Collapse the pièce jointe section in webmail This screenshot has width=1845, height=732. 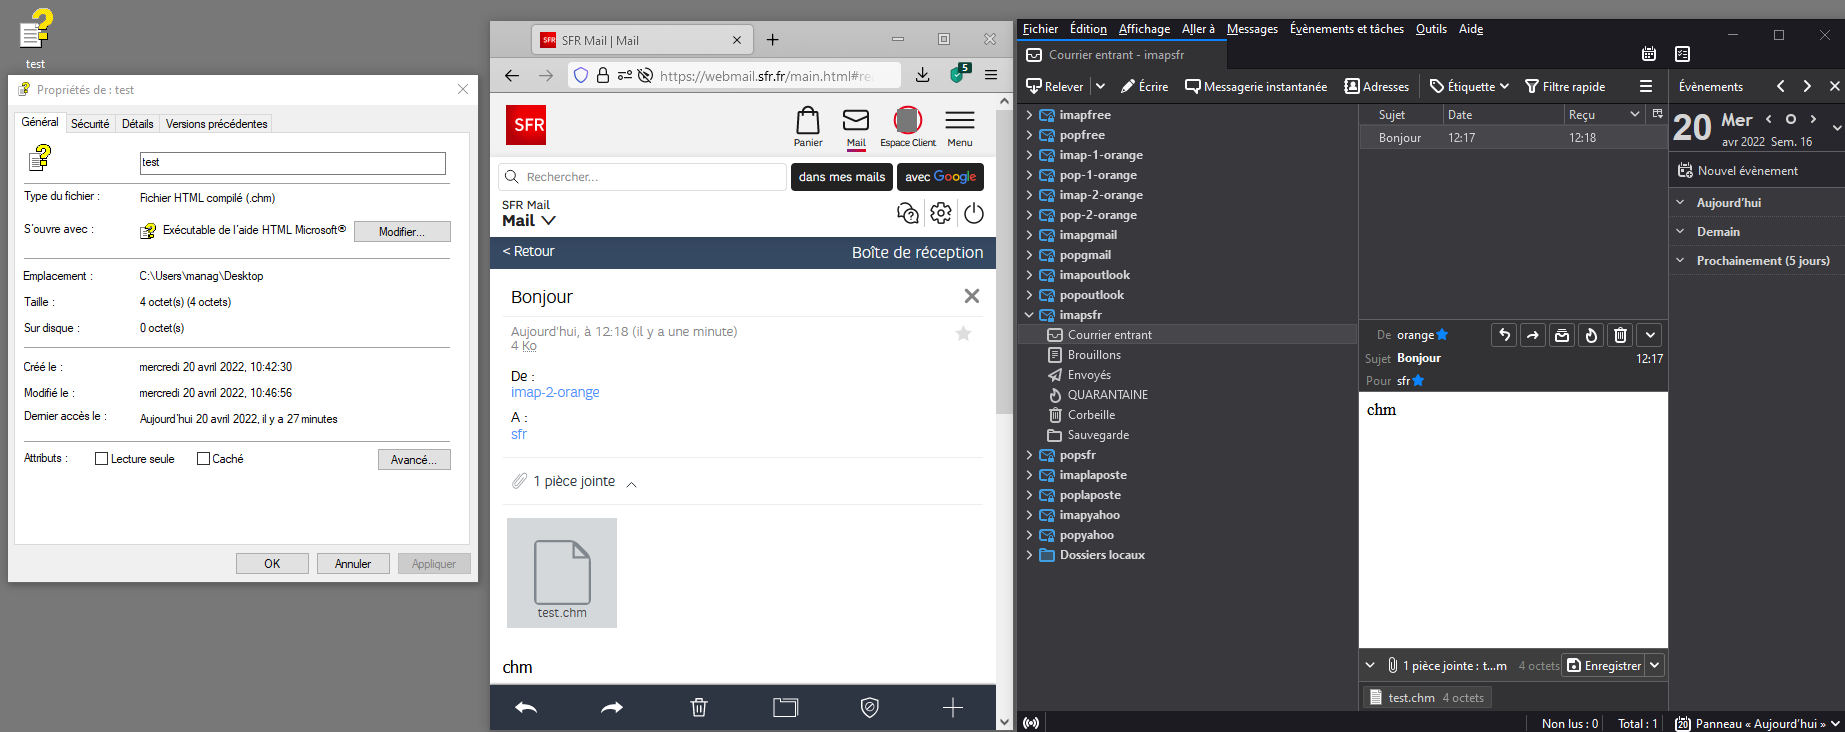pos(631,484)
